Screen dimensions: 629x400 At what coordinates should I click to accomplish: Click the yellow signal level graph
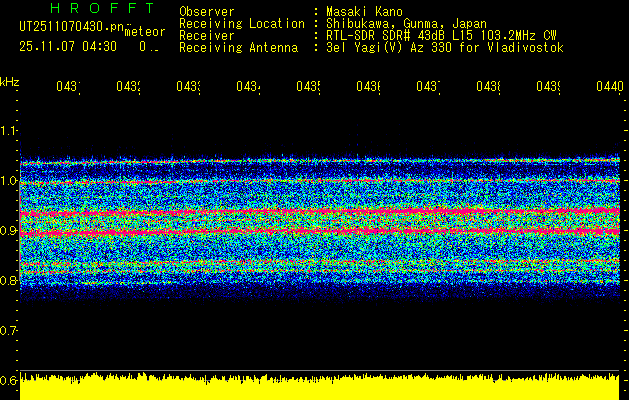pos(320,386)
